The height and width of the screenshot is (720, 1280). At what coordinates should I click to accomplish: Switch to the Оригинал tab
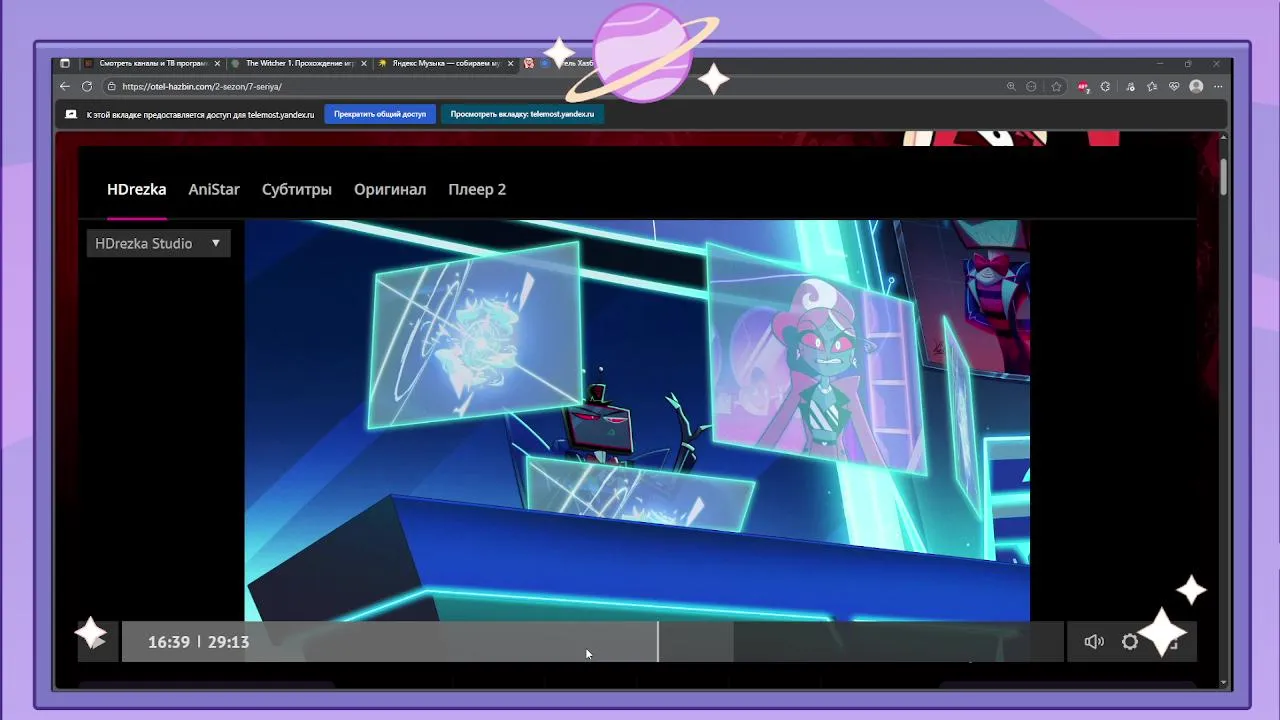tap(390, 189)
